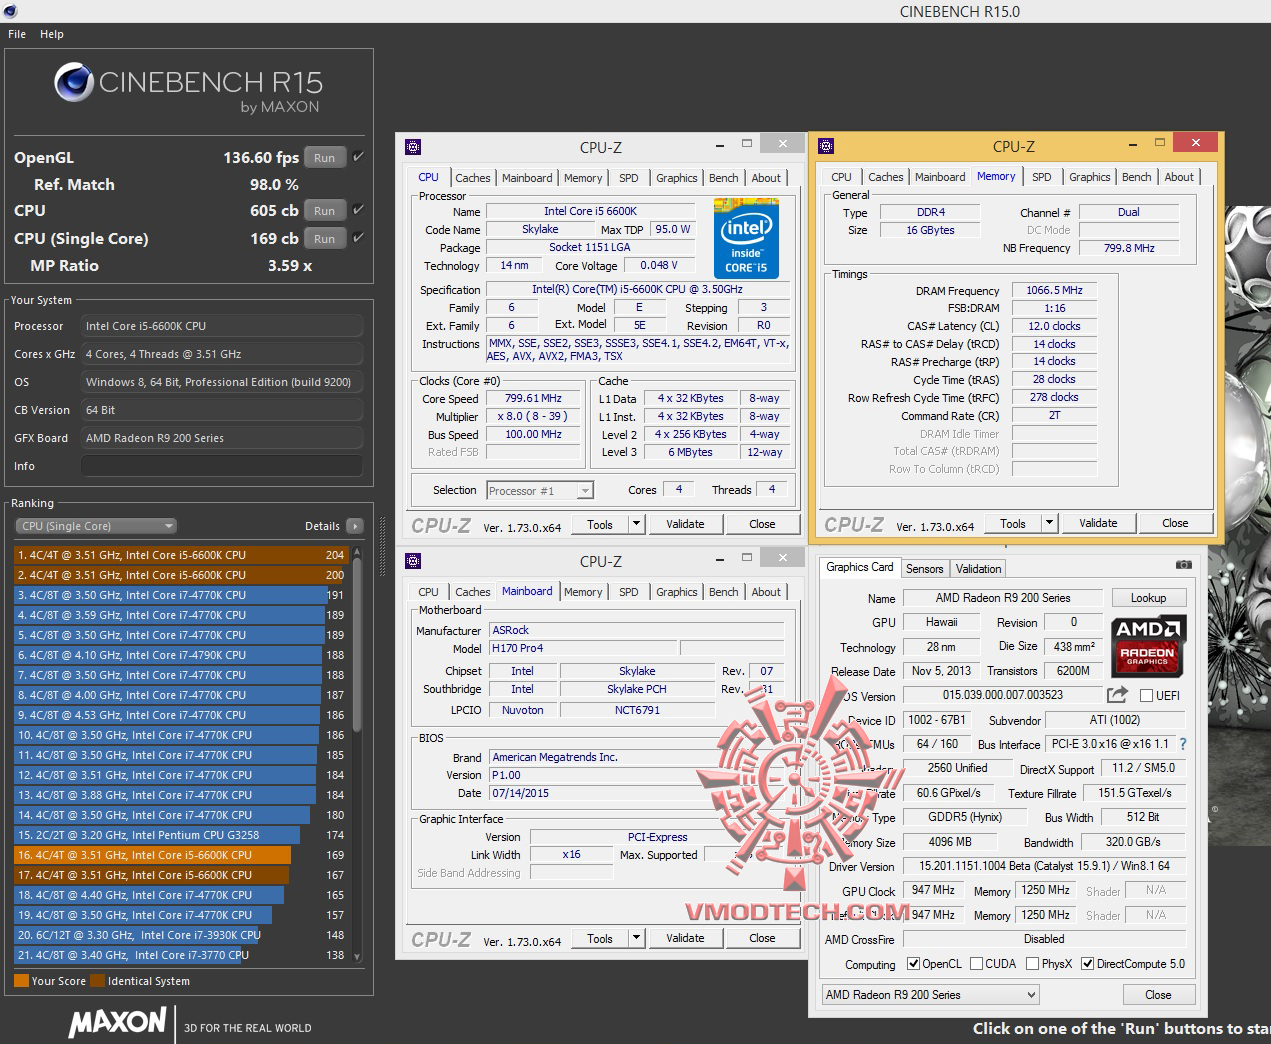
Task: Run the CPU (Single Core) benchmark
Action: (x=325, y=238)
